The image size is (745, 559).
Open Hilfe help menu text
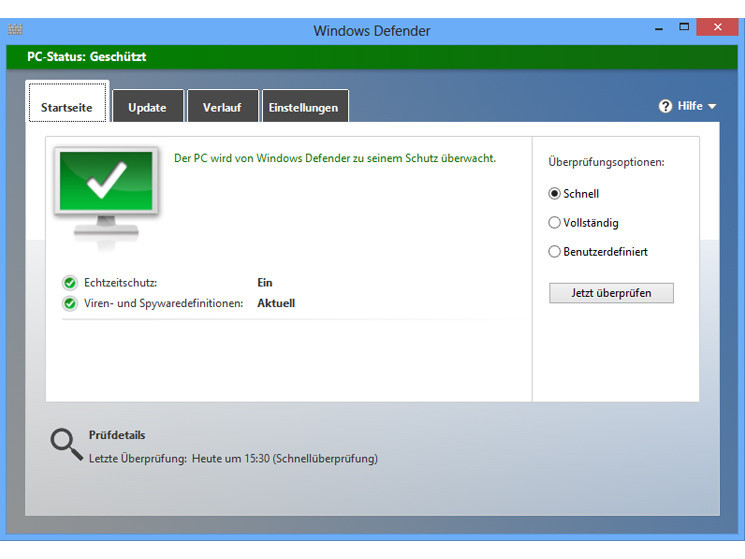690,106
